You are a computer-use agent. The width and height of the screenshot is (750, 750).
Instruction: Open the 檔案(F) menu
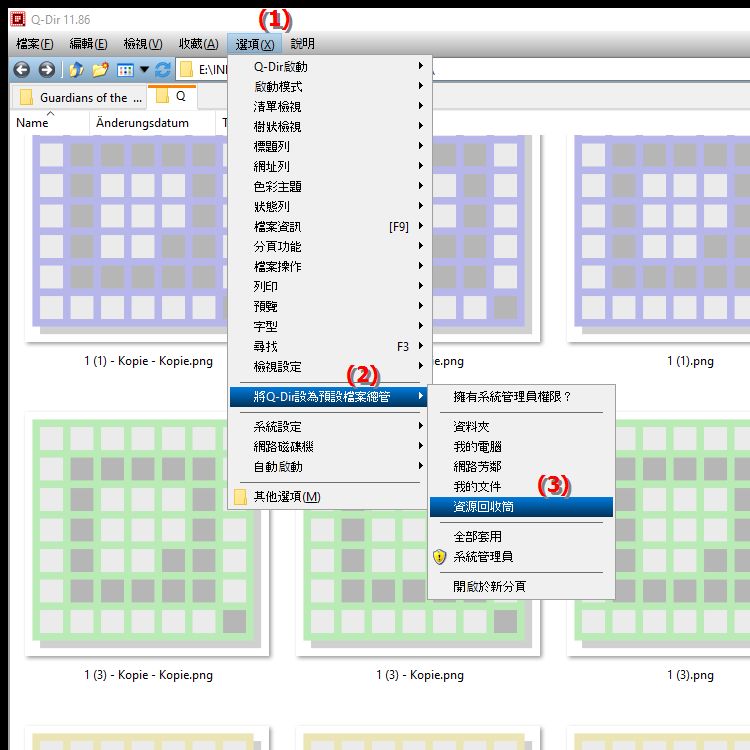[x=35, y=44]
